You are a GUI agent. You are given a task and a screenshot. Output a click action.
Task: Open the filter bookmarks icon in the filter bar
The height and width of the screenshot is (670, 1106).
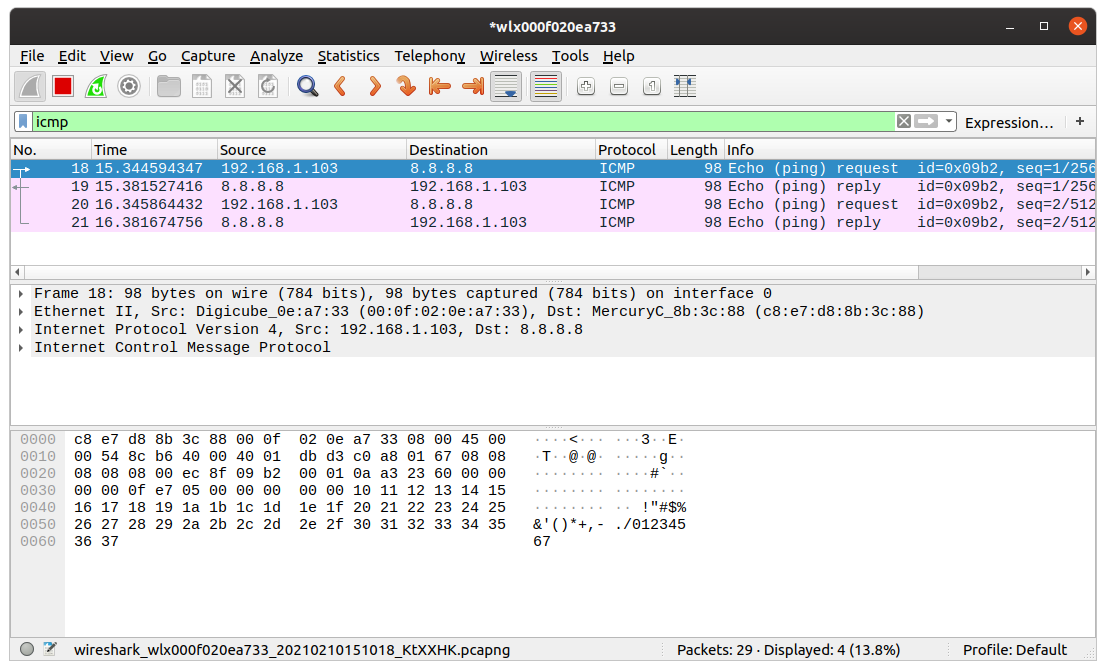(x=23, y=121)
